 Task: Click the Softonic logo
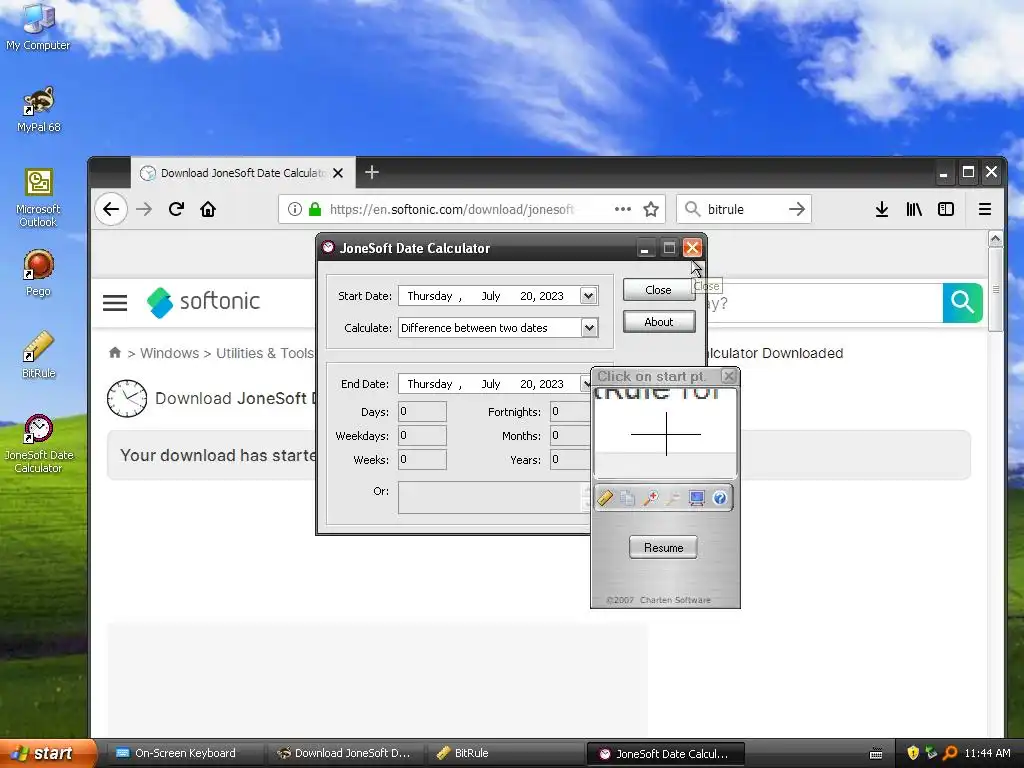[203, 302]
